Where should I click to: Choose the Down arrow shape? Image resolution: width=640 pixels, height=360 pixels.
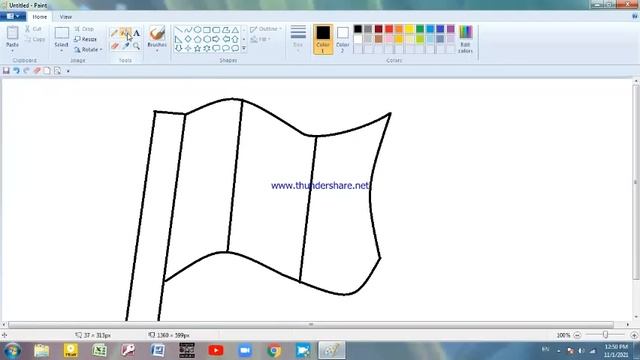tap(178, 49)
